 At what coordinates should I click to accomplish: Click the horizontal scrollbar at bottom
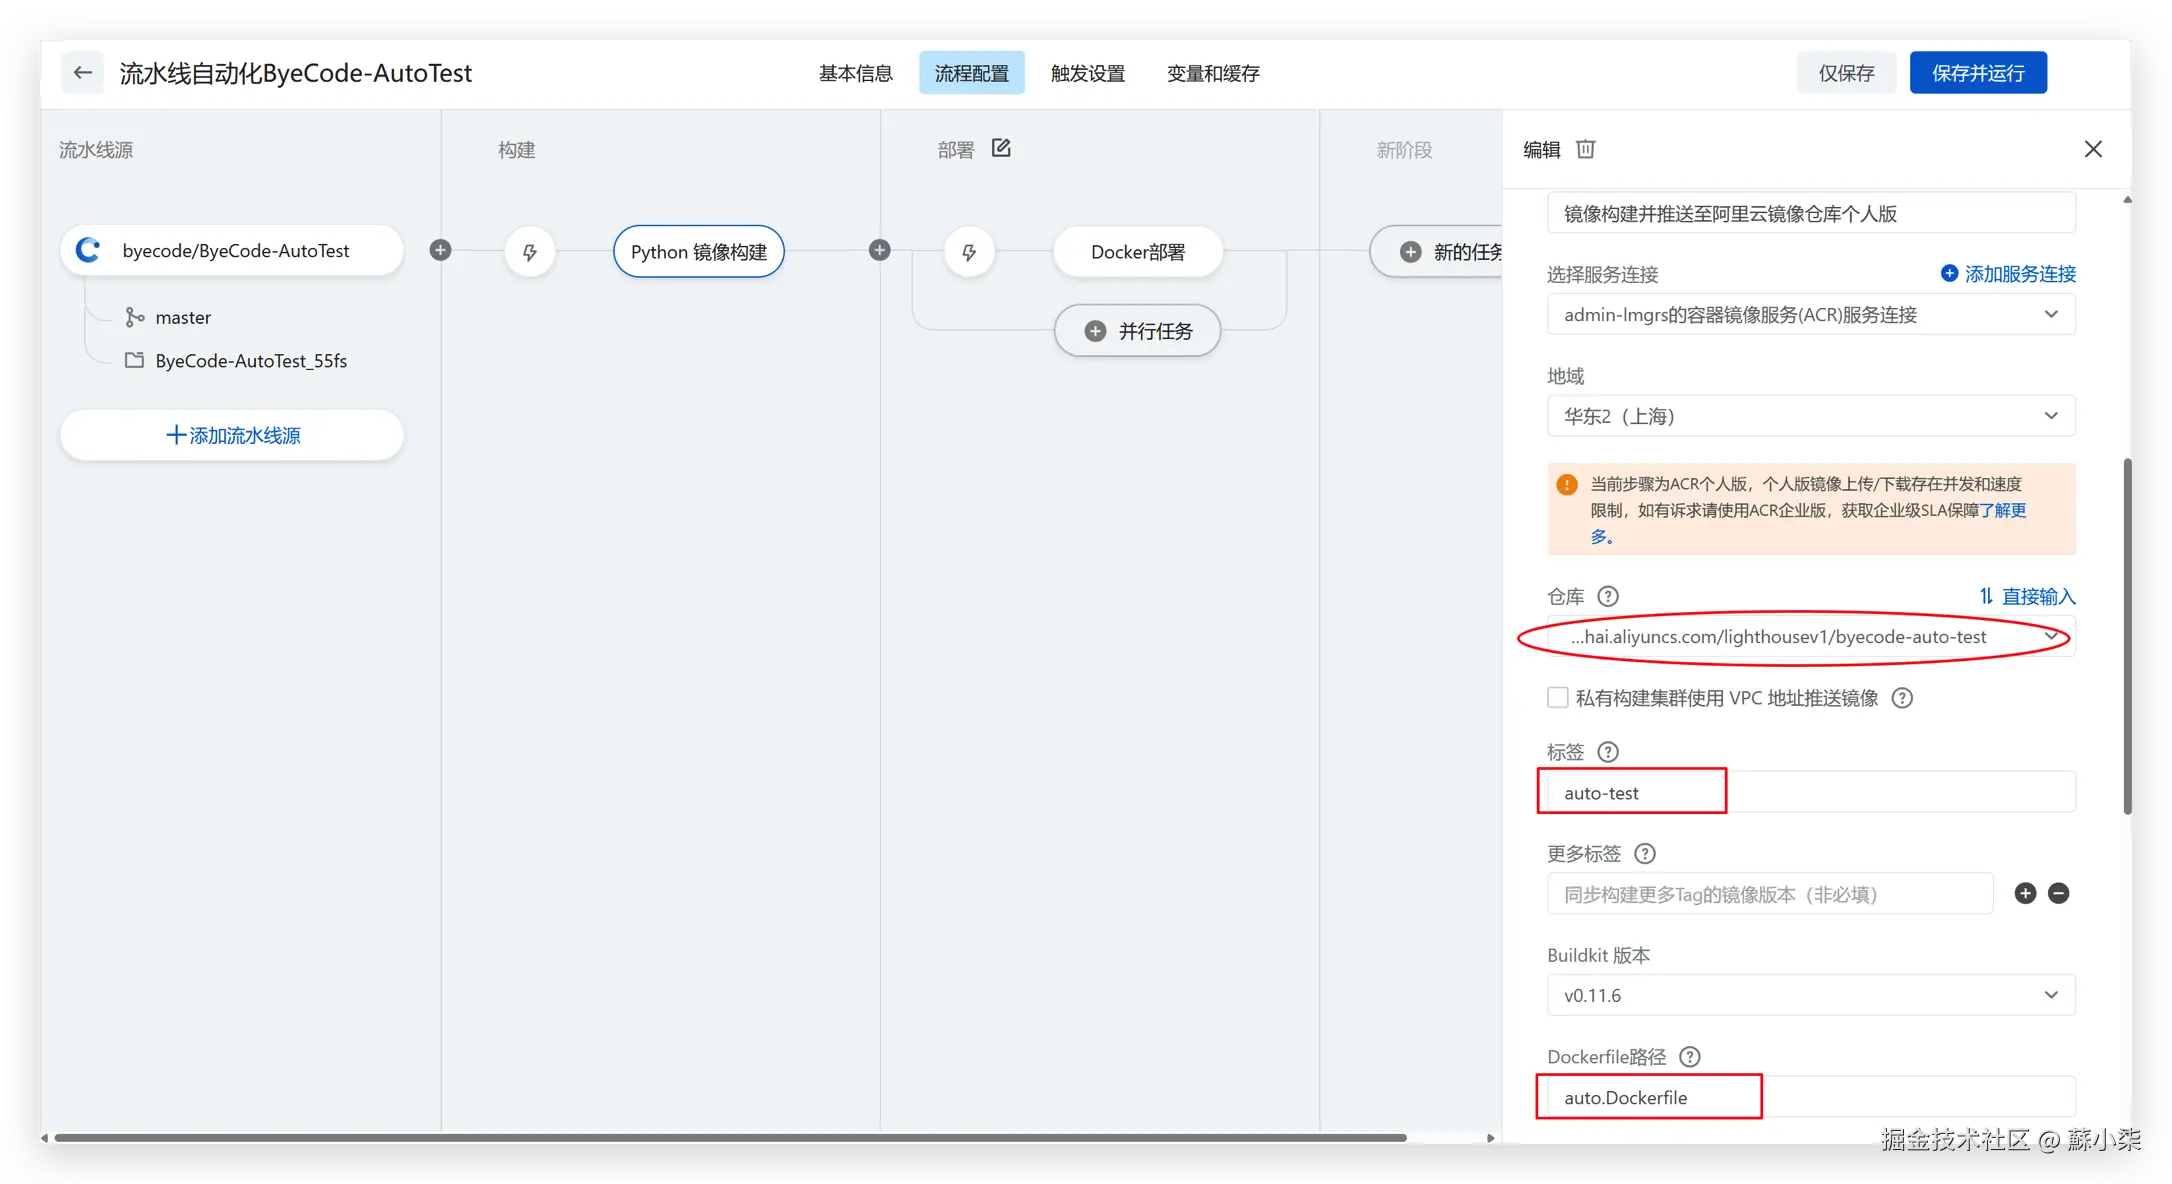(x=730, y=1138)
